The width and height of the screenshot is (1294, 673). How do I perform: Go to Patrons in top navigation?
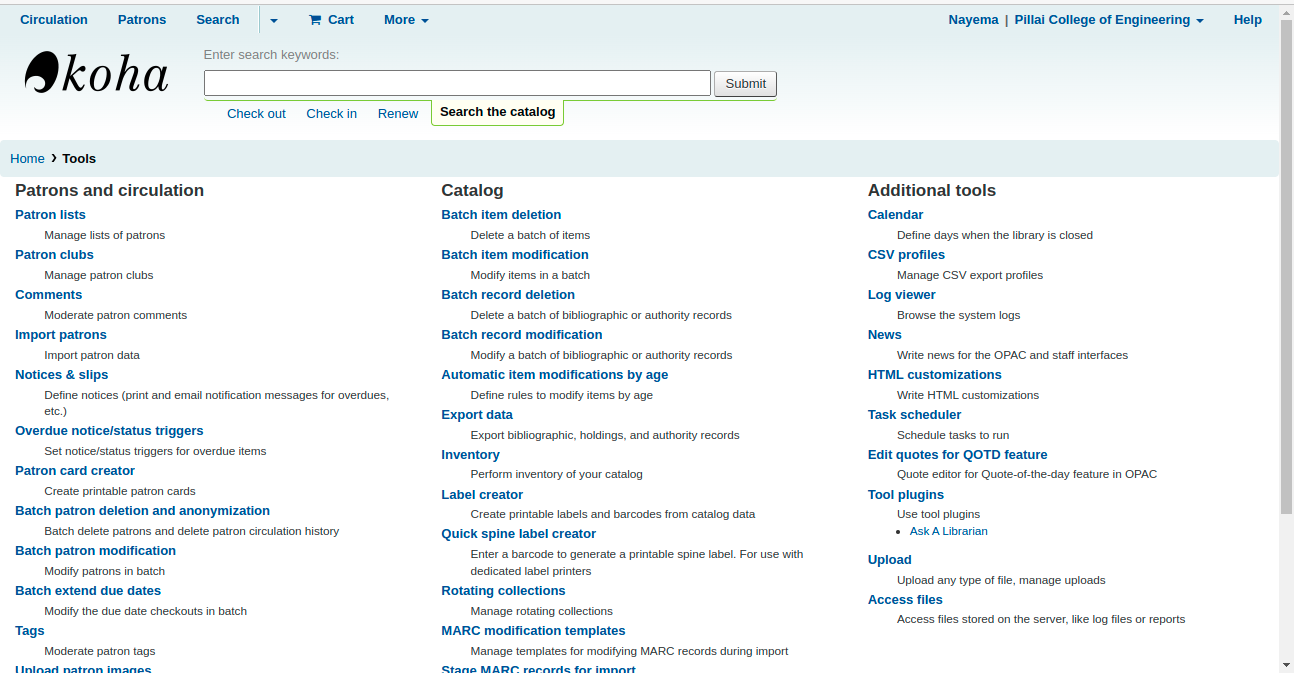142,20
